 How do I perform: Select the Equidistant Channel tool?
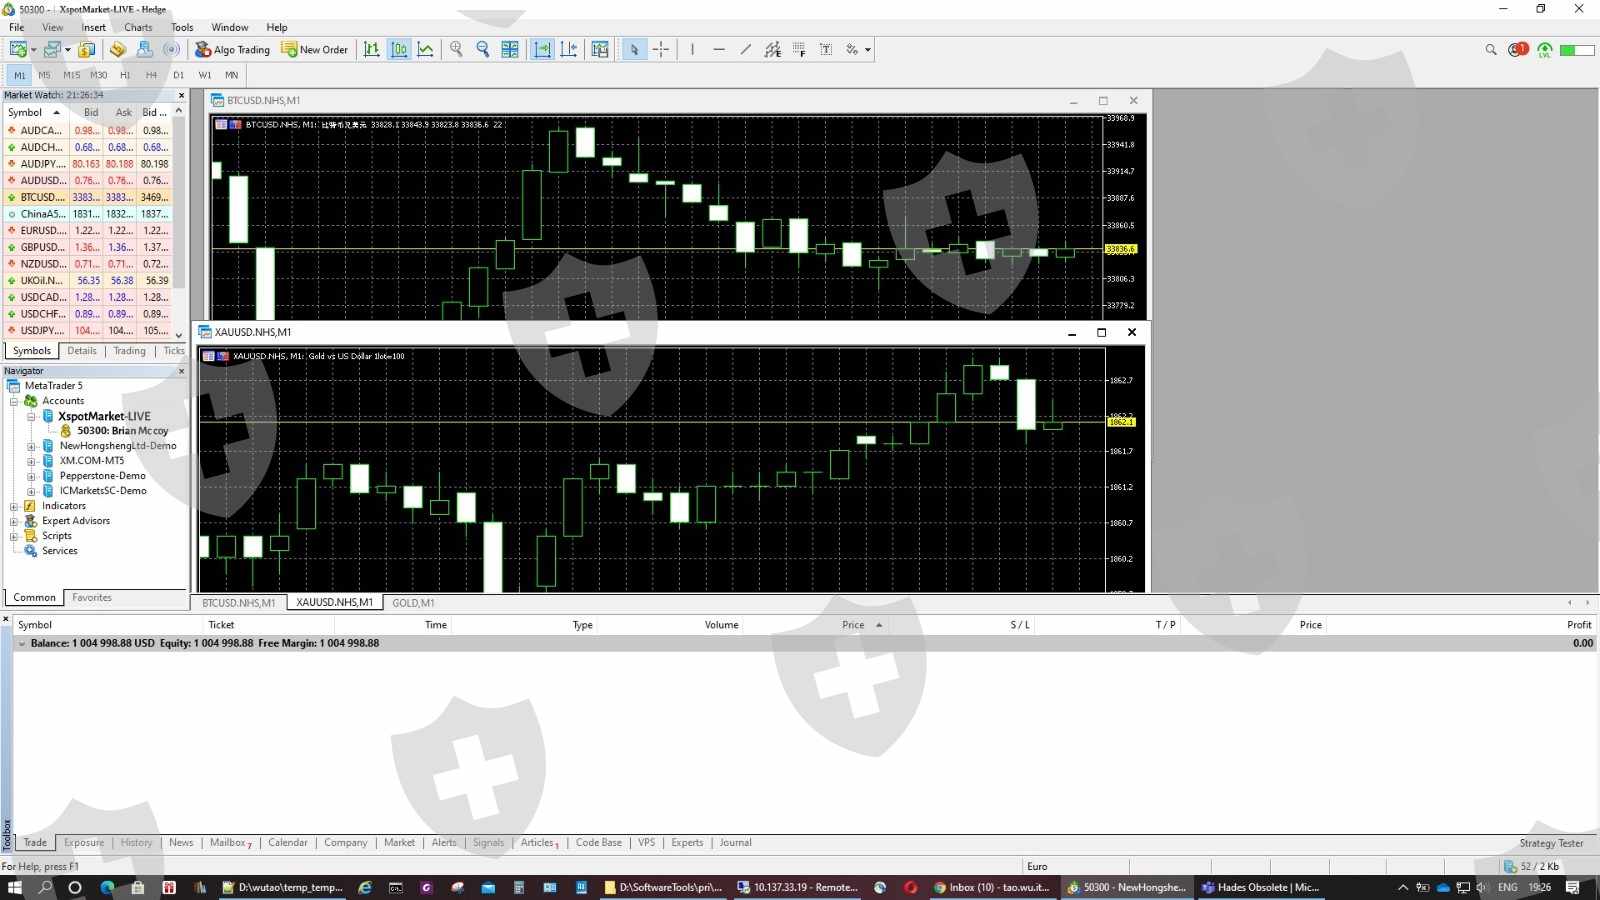[x=773, y=49]
